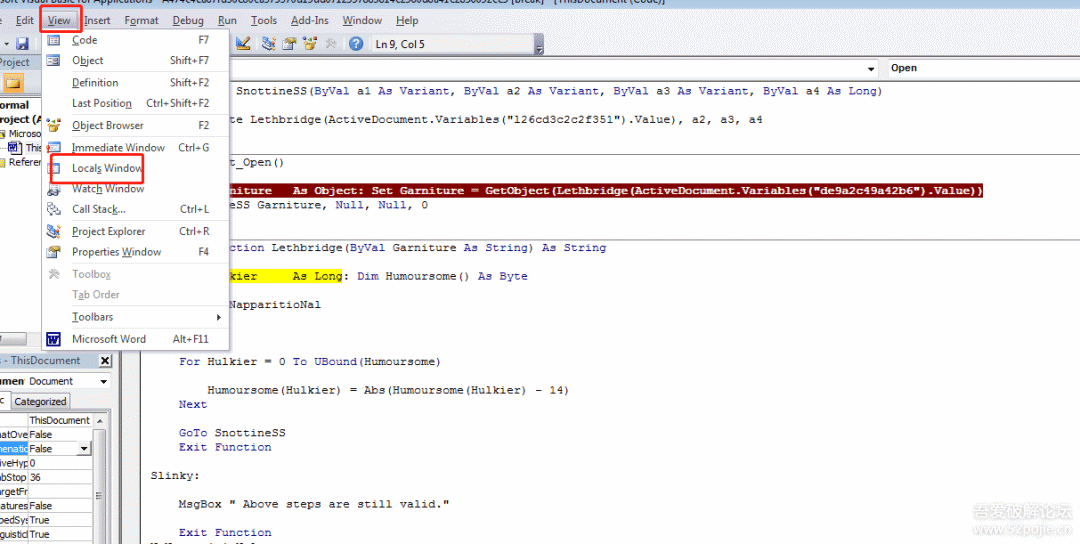Open the Document object dropdown in Properties panel
Screen dimensions: 1080x544
[103, 381]
